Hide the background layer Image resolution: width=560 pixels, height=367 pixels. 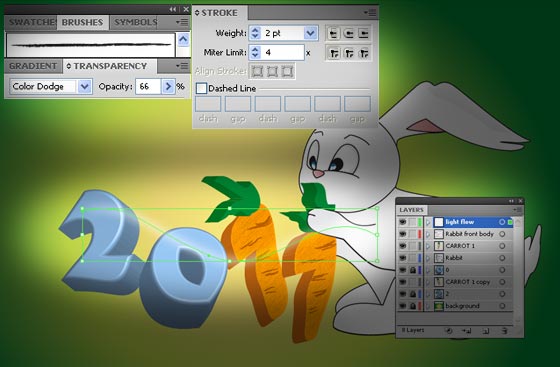[403, 306]
